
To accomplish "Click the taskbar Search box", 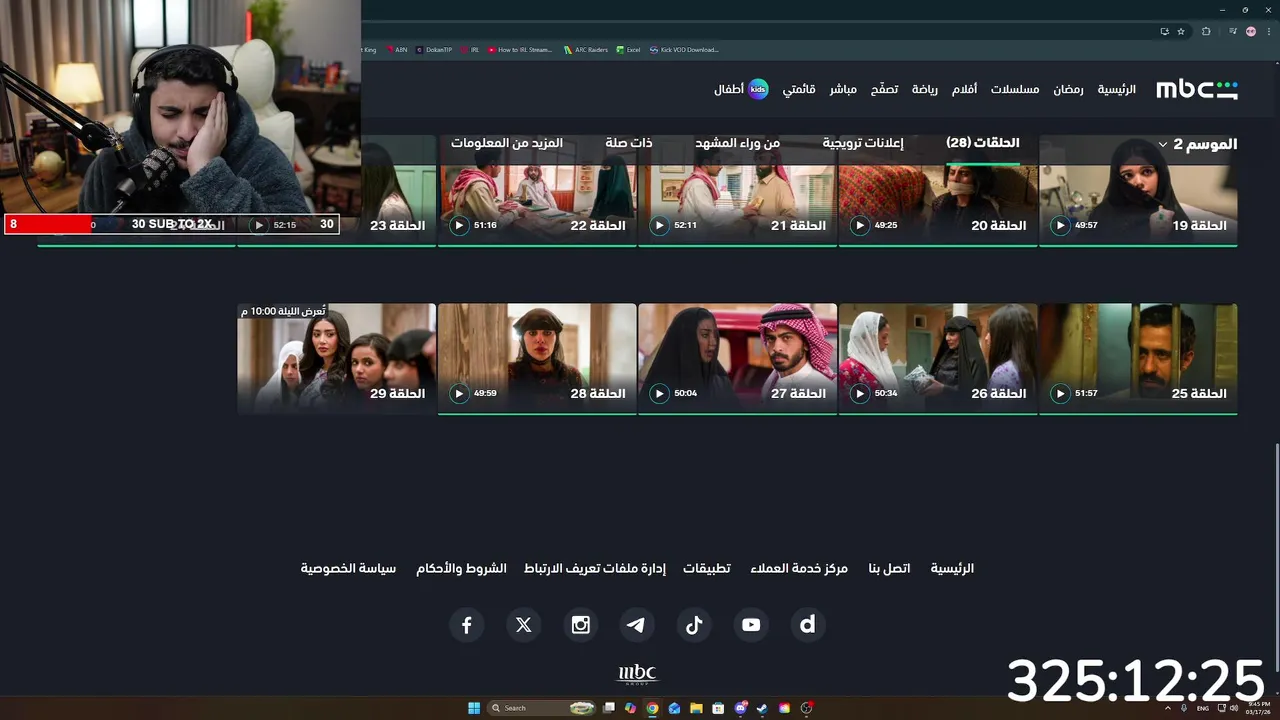I will click(x=542, y=708).
